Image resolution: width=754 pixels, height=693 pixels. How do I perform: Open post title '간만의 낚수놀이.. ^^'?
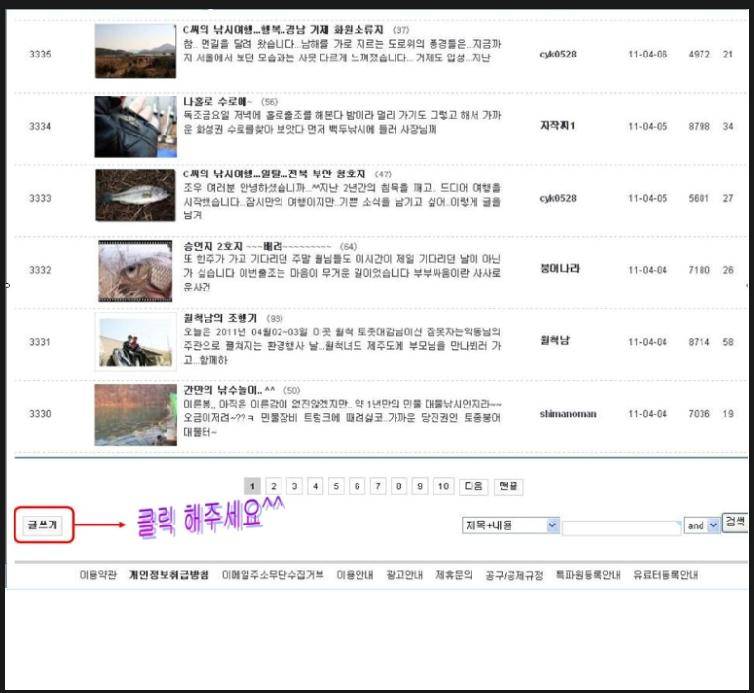[229, 390]
